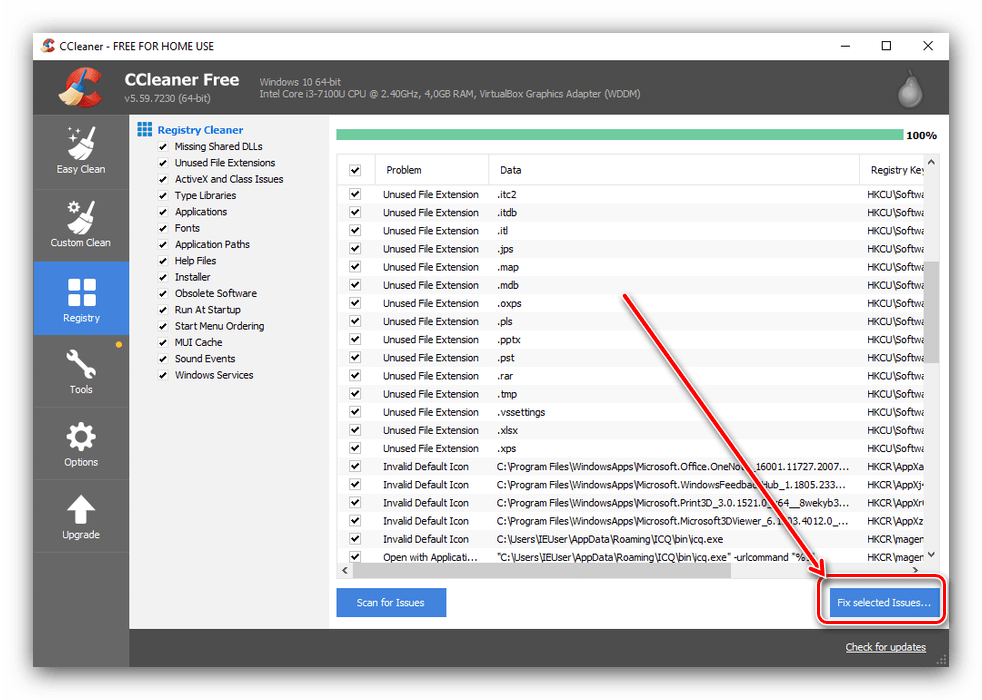Screen dimensions: 982x700
Task: Select the .vssettings data cell
Action: point(521,412)
